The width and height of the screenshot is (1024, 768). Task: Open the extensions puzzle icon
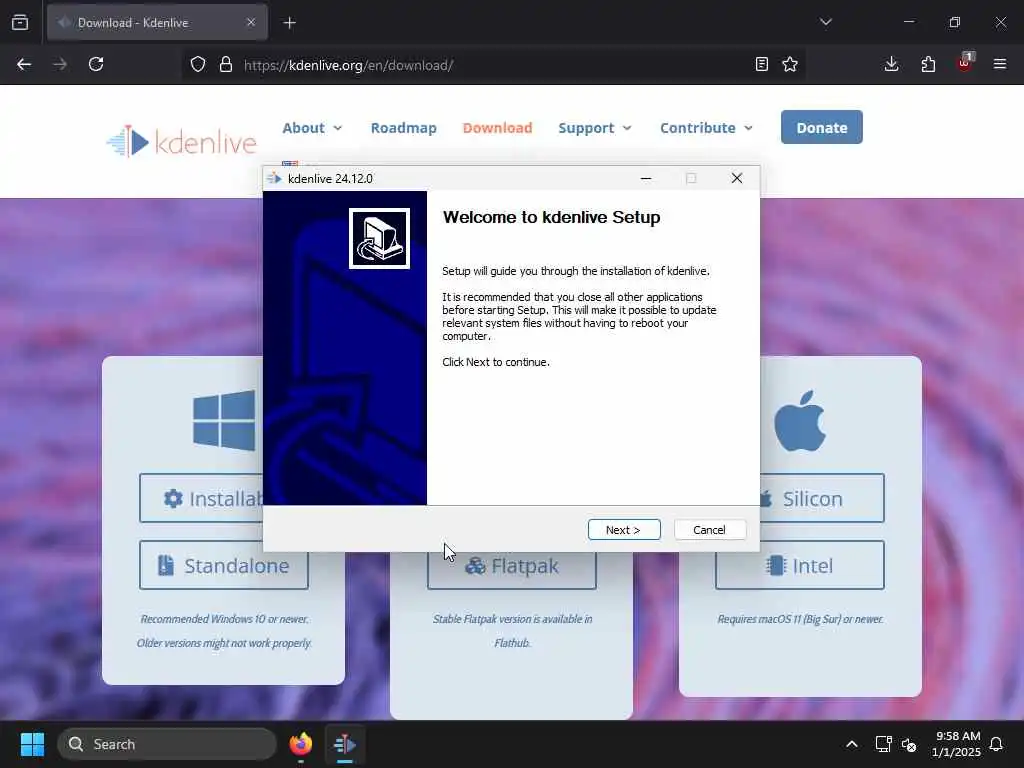(928, 64)
